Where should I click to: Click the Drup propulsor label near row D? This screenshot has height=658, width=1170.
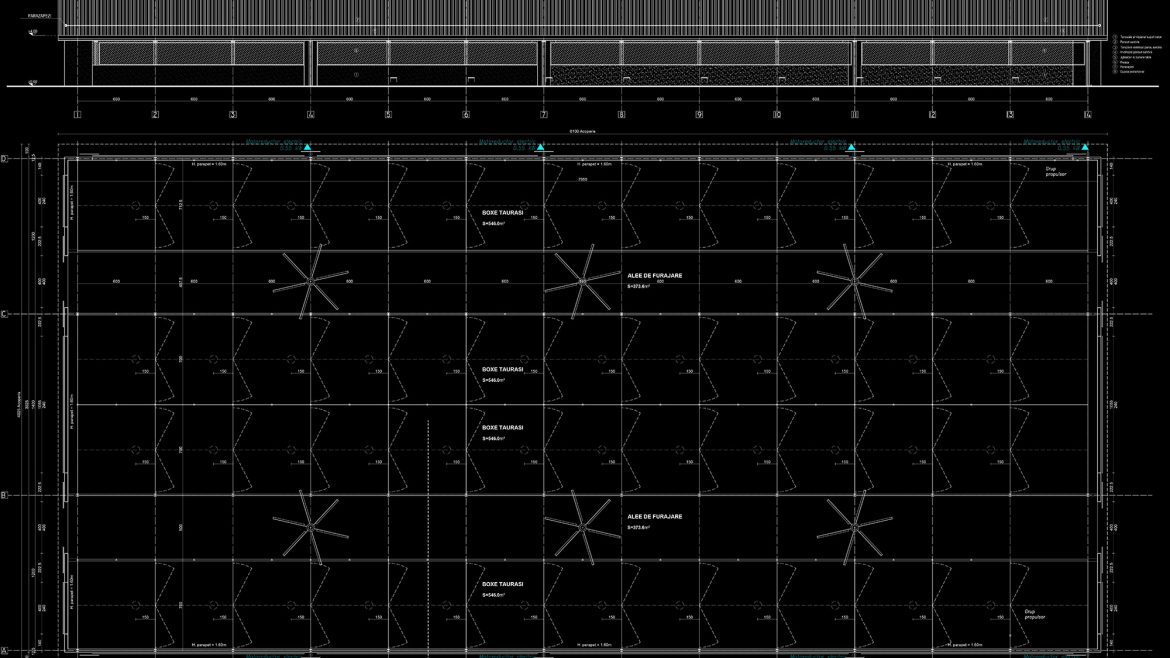[1055, 171]
